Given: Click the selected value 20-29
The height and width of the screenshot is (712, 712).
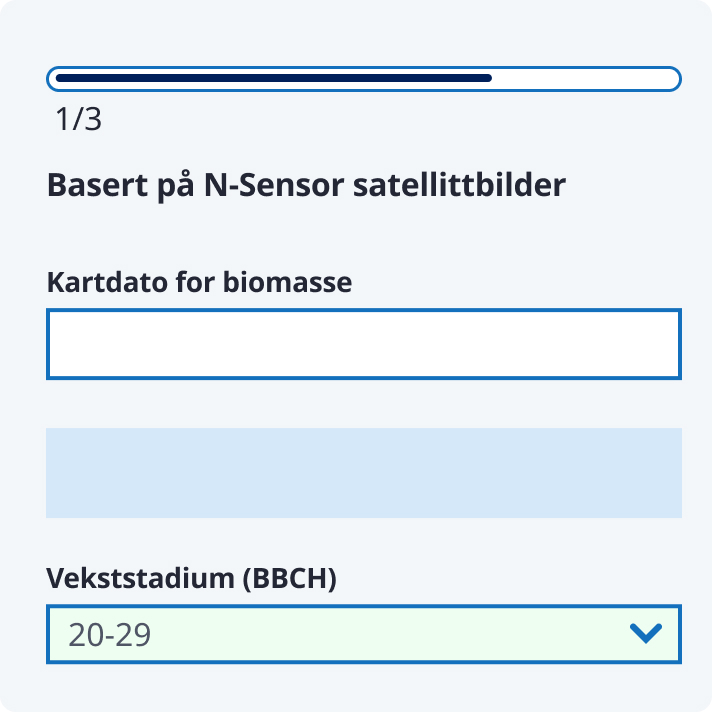Looking at the screenshot, I should point(110,634).
